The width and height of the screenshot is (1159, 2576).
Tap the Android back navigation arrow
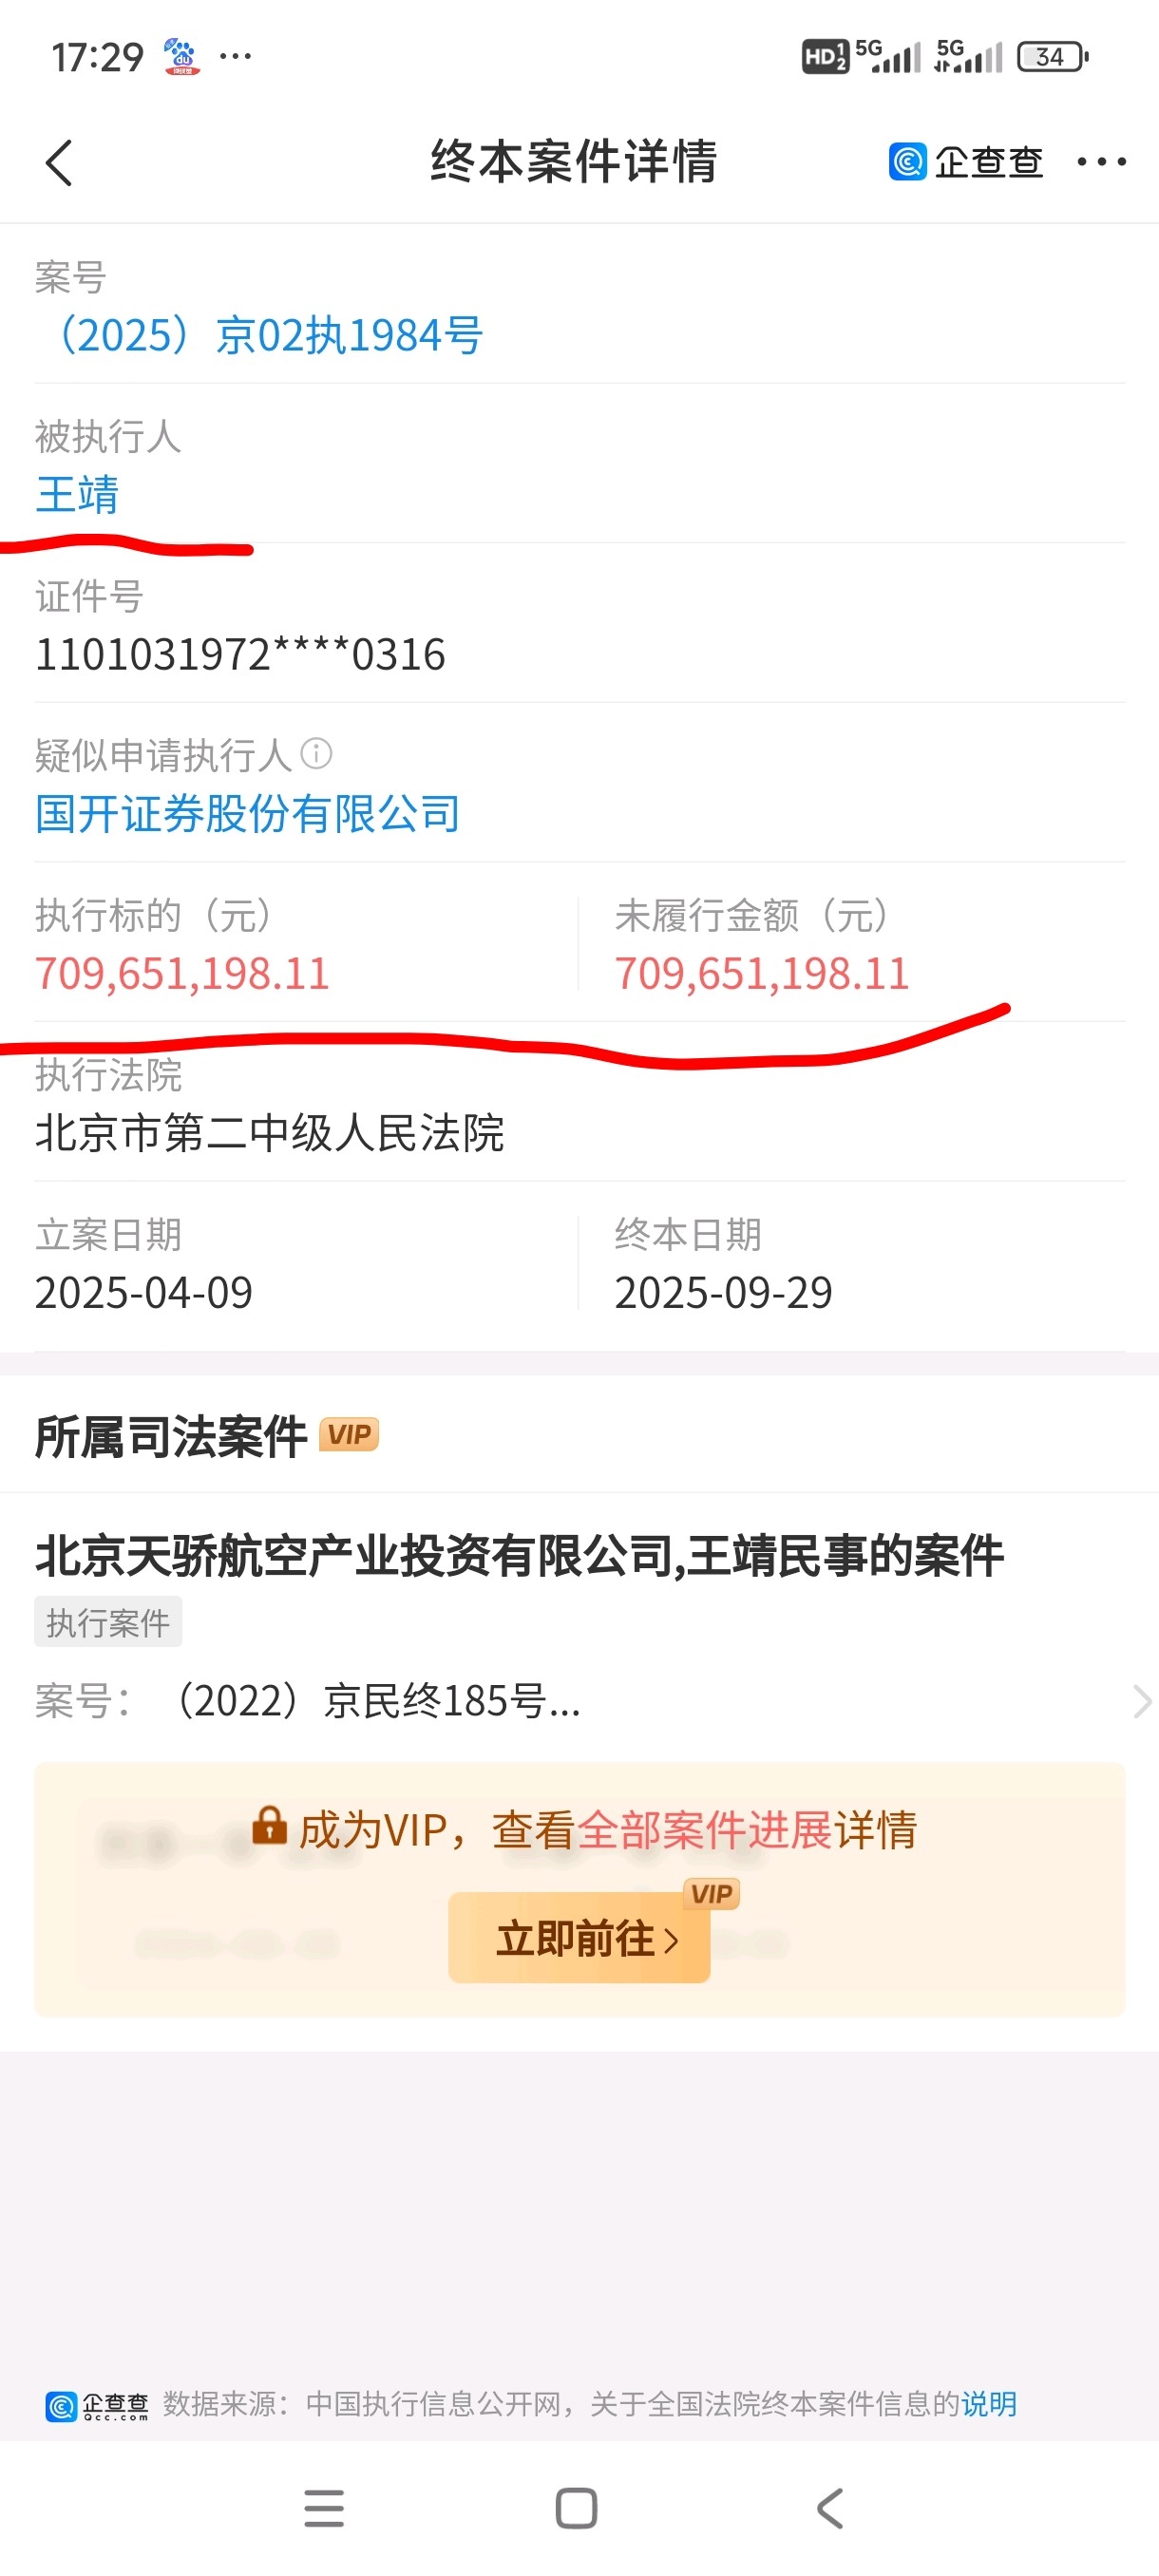pyautogui.click(x=830, y=2508)
